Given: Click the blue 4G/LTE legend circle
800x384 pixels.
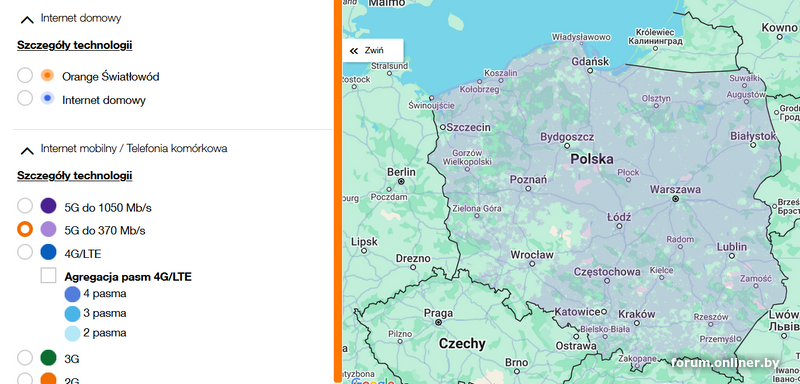Looking at the screenshot, I should pyautogui.click(x=48, y=252).
